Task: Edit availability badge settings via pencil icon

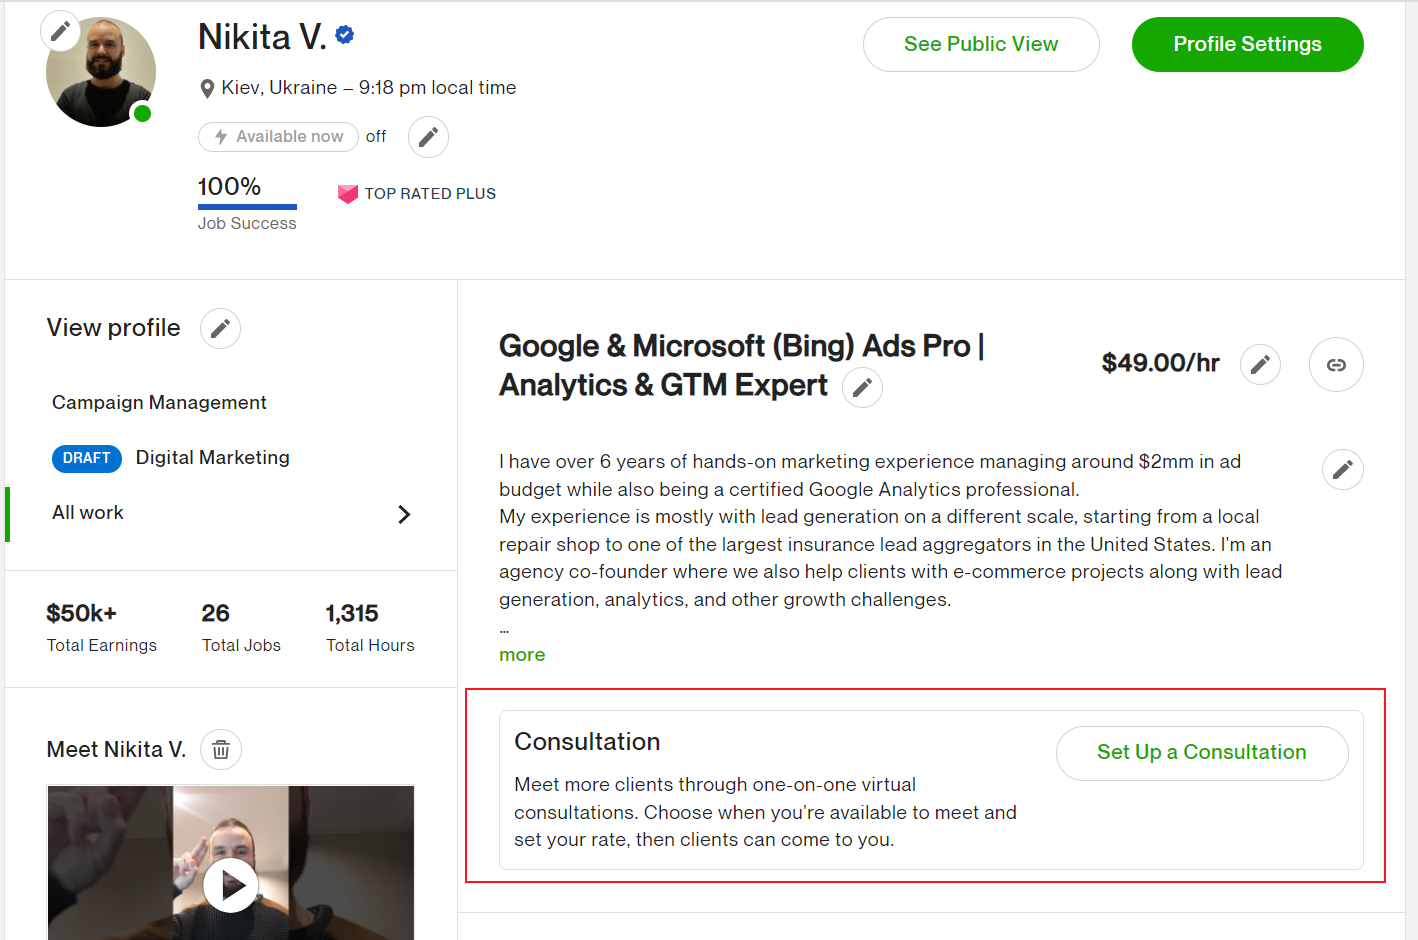Action: tap(428, 136)
